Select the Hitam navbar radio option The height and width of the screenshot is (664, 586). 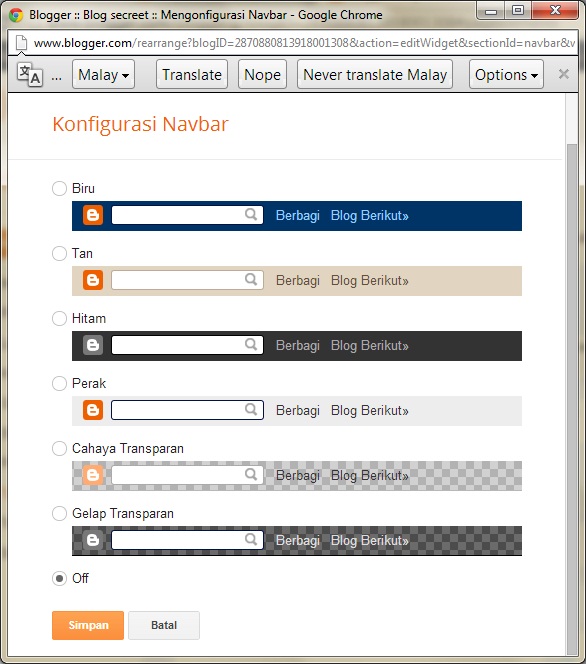tap(59, 318)
